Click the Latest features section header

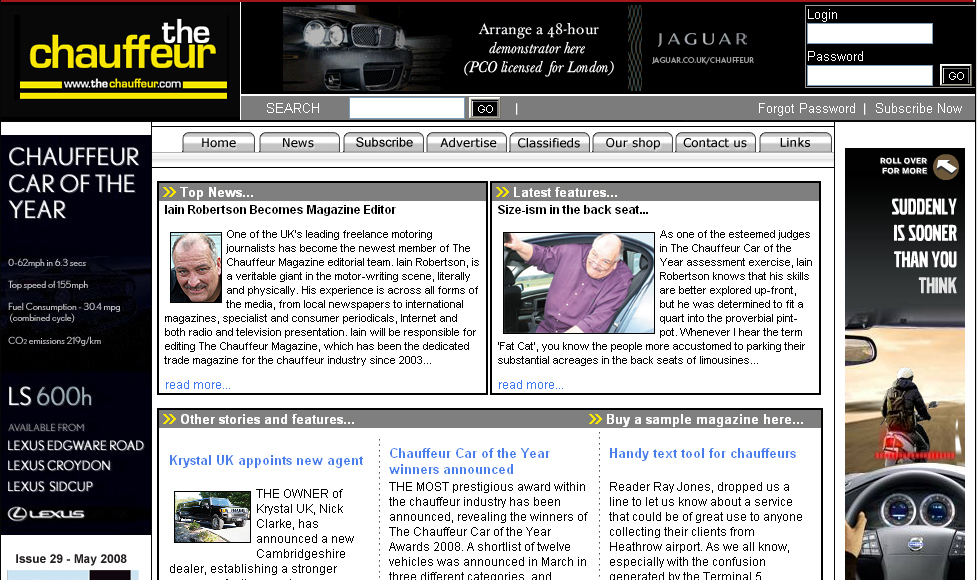click(x=655, y=192)
